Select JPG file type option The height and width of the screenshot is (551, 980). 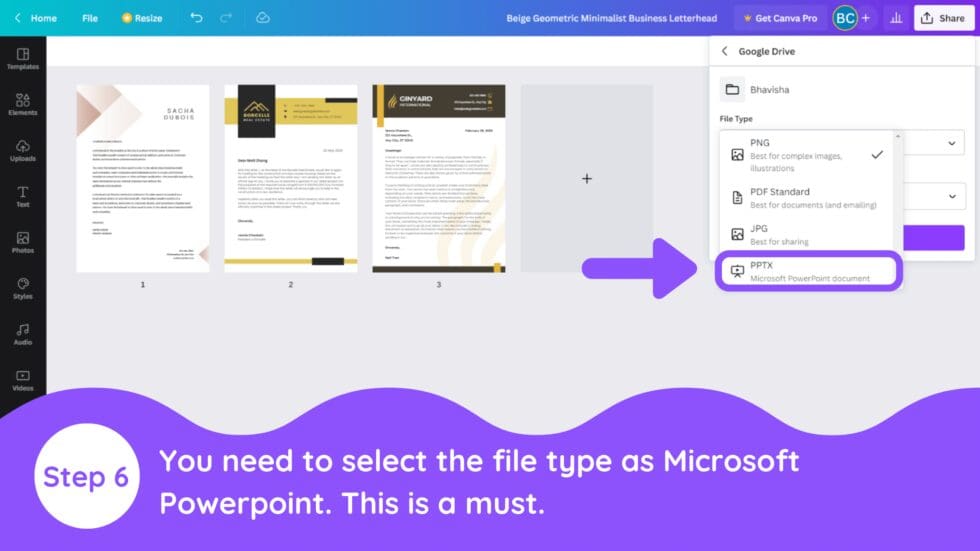[808, 235]
